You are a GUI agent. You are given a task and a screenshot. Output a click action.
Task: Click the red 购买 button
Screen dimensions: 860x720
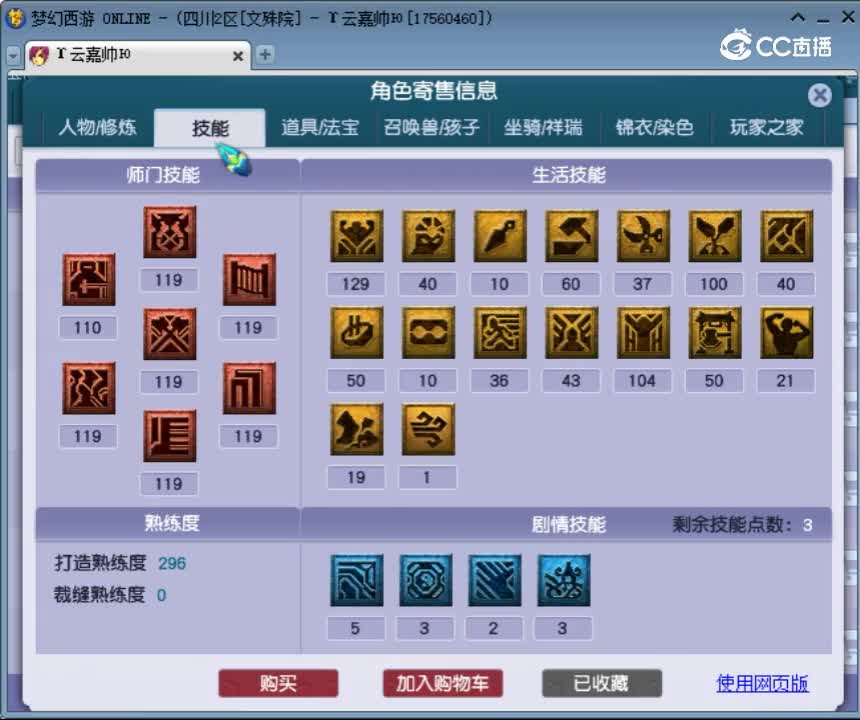[x=278, y=683]
